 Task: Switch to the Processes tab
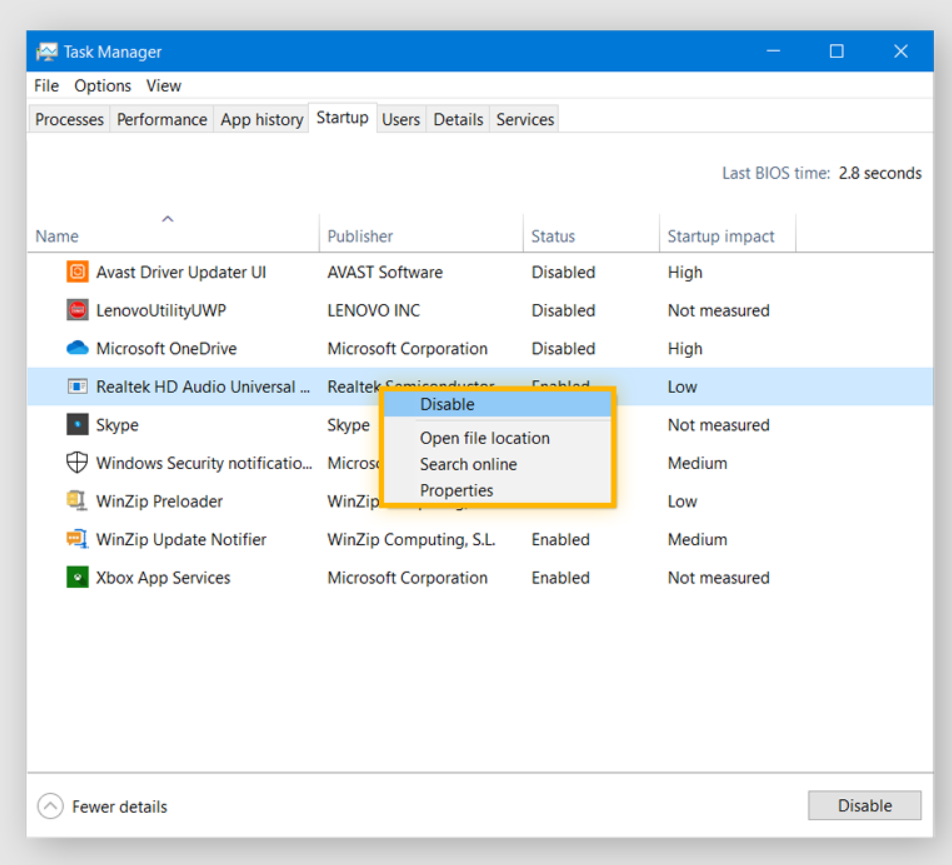pyautogui.click(x=69, y=119)
